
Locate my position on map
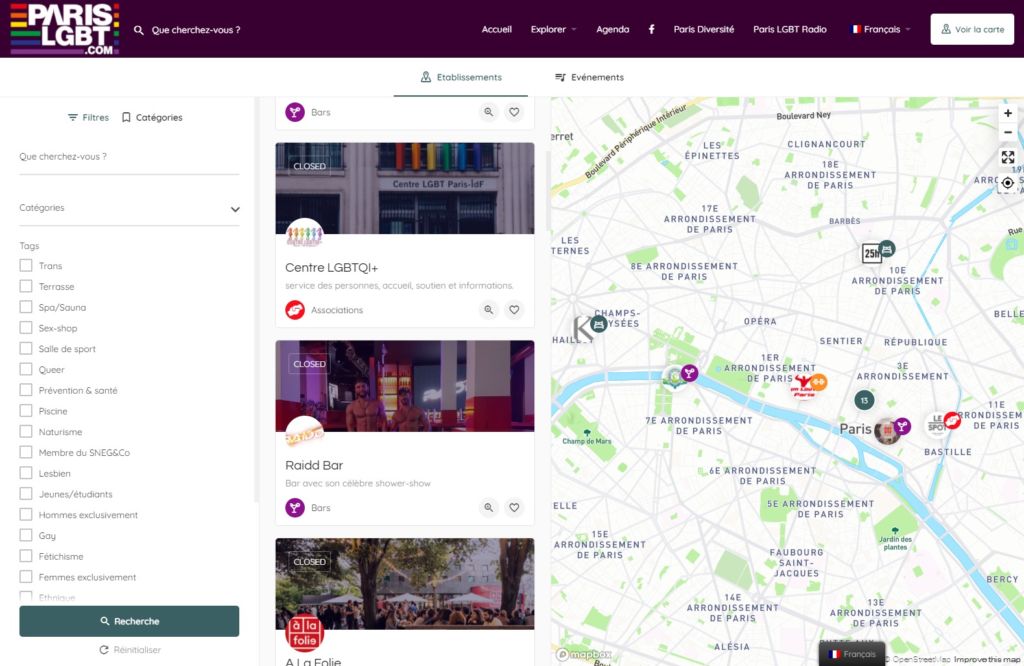coord(1008,183)
